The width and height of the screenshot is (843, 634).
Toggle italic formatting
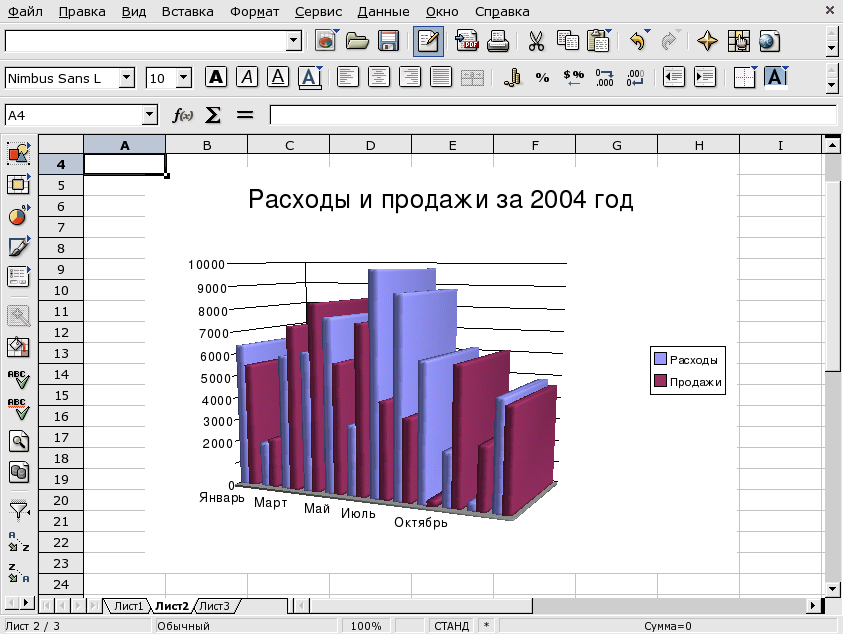[246, 77]
